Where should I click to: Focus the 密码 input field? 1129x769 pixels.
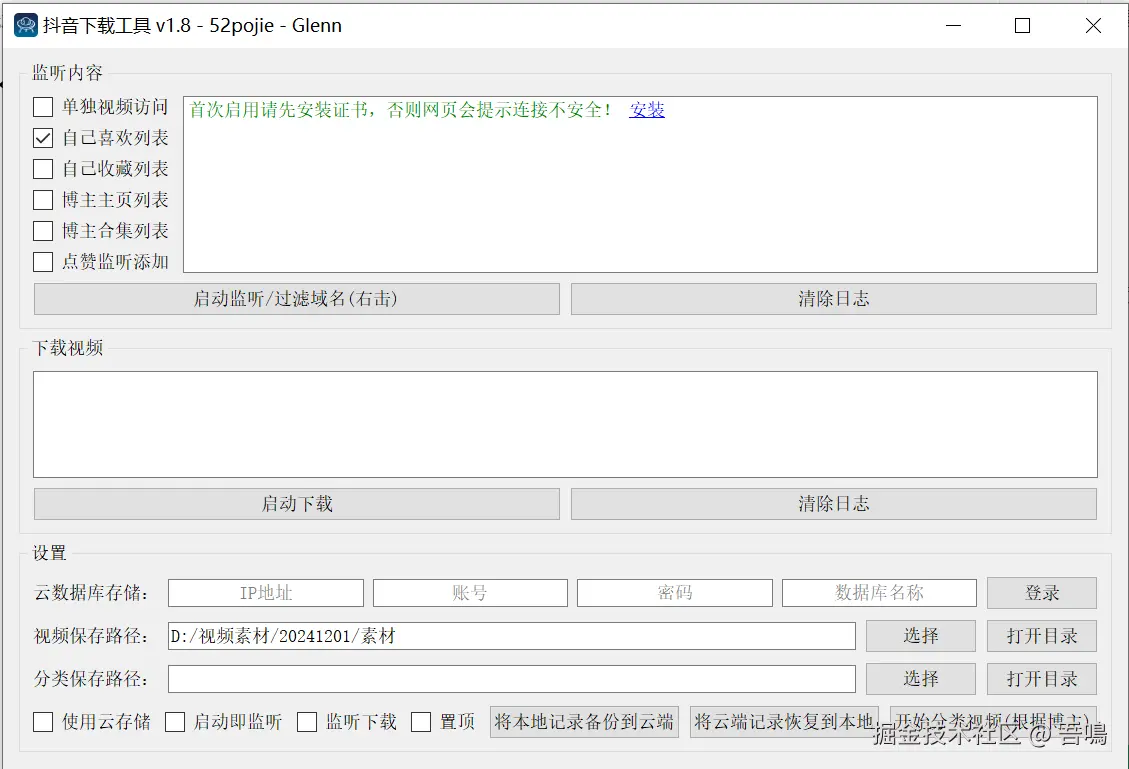click(675, 593)
